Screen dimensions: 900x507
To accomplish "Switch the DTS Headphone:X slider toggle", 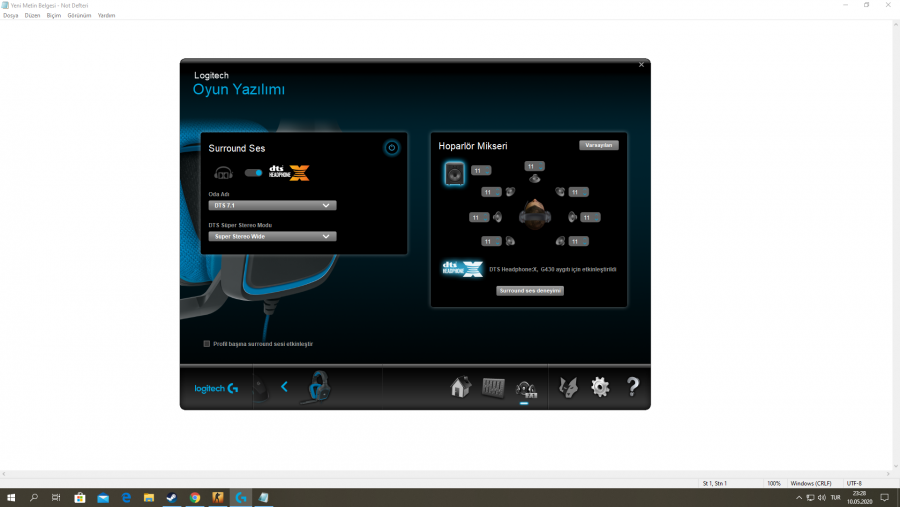I will click(x=253, y=172).
